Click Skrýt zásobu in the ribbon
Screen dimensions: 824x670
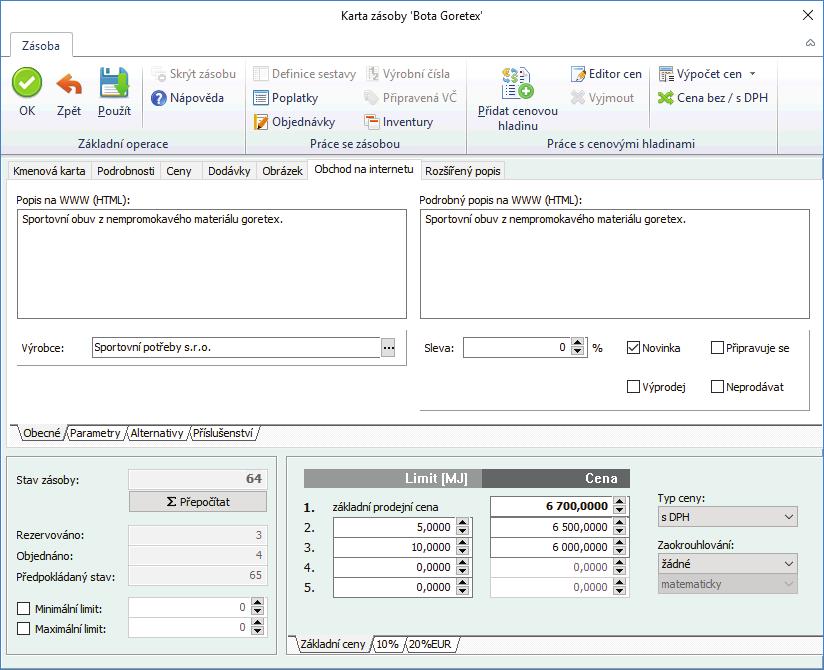tap(193, 74)
